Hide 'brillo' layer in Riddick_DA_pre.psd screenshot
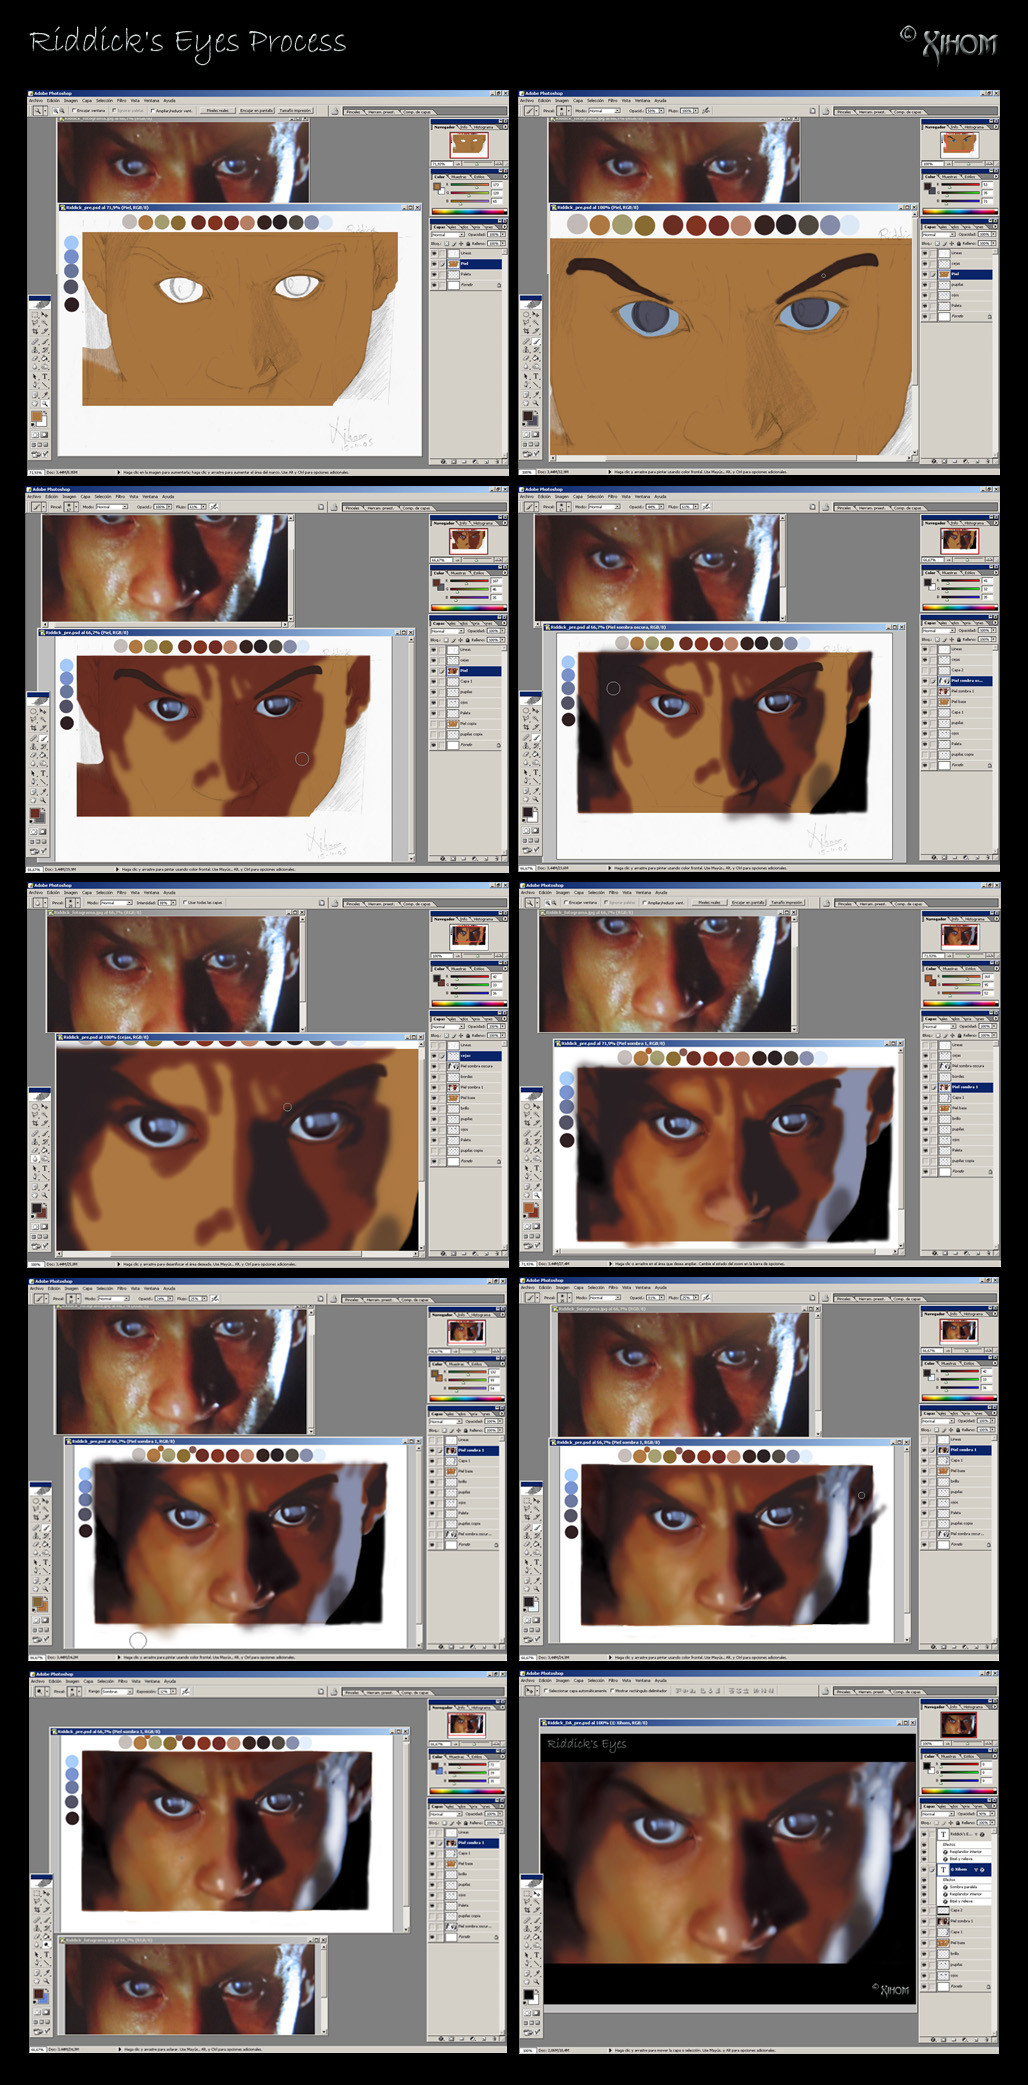 coord(924,1953)
